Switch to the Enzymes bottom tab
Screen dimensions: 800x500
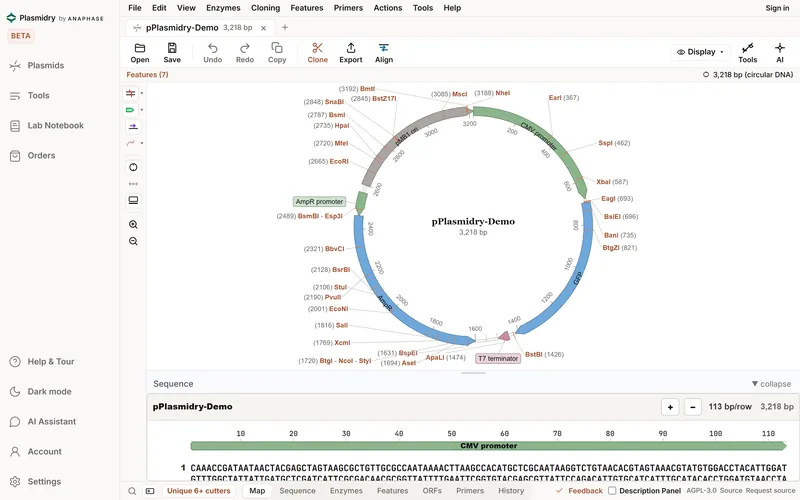346,491
